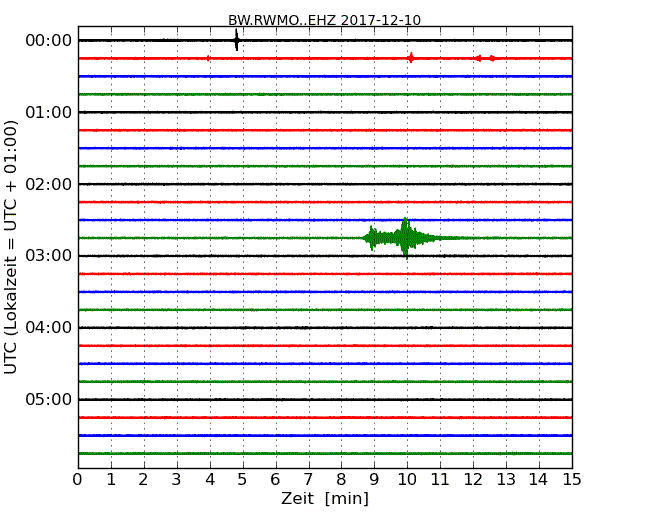Click the 'UTC (Lokalzeit = UTC + 01:00)' axis label
The image size is (650, 520).
pos(11,247)
